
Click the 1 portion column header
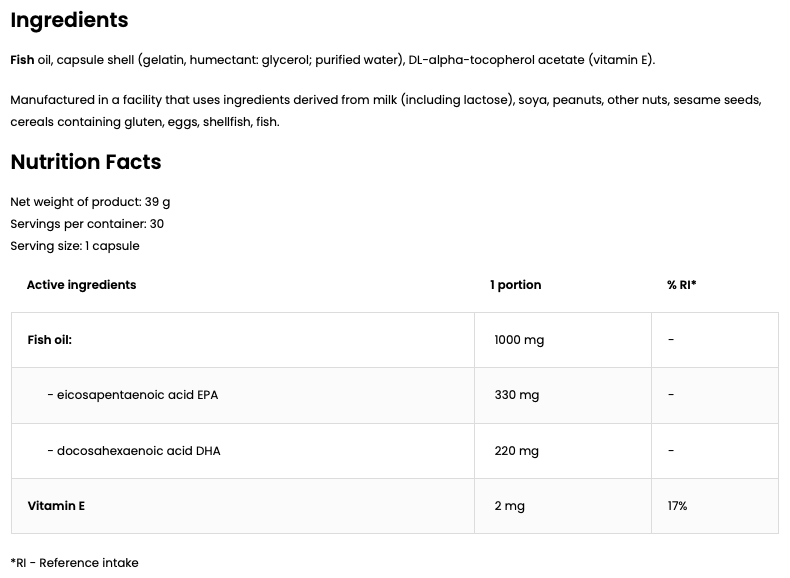(x=515, y=285)
